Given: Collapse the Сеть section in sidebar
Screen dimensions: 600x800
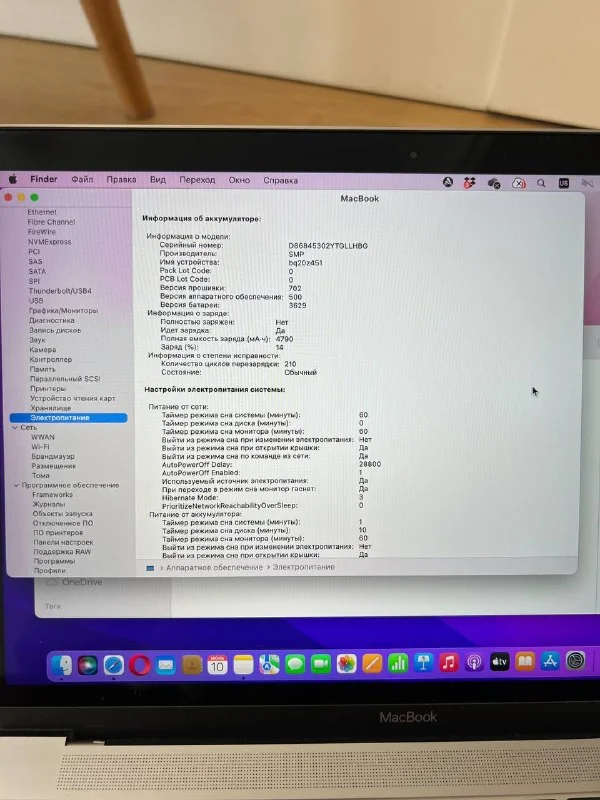Looking at the screenshot, I should [15, 428].
